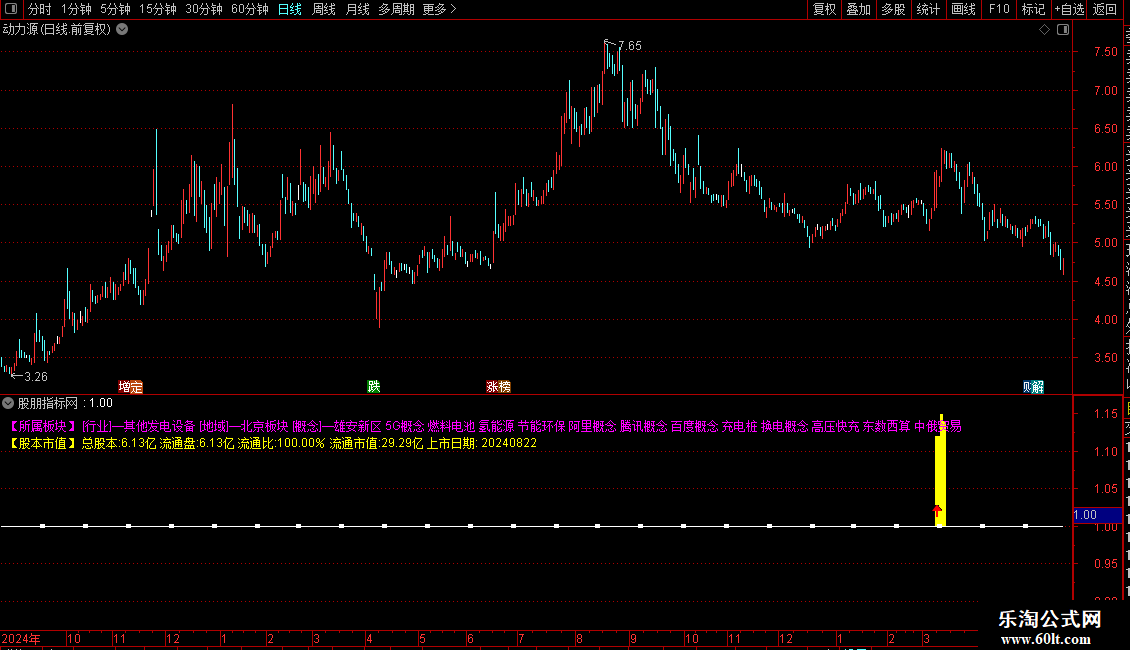Viewport: 1130px width, 650px height.
Task: Open the 动力源 chart settings dropdown arrow
Action: click(x=123, y=30)
